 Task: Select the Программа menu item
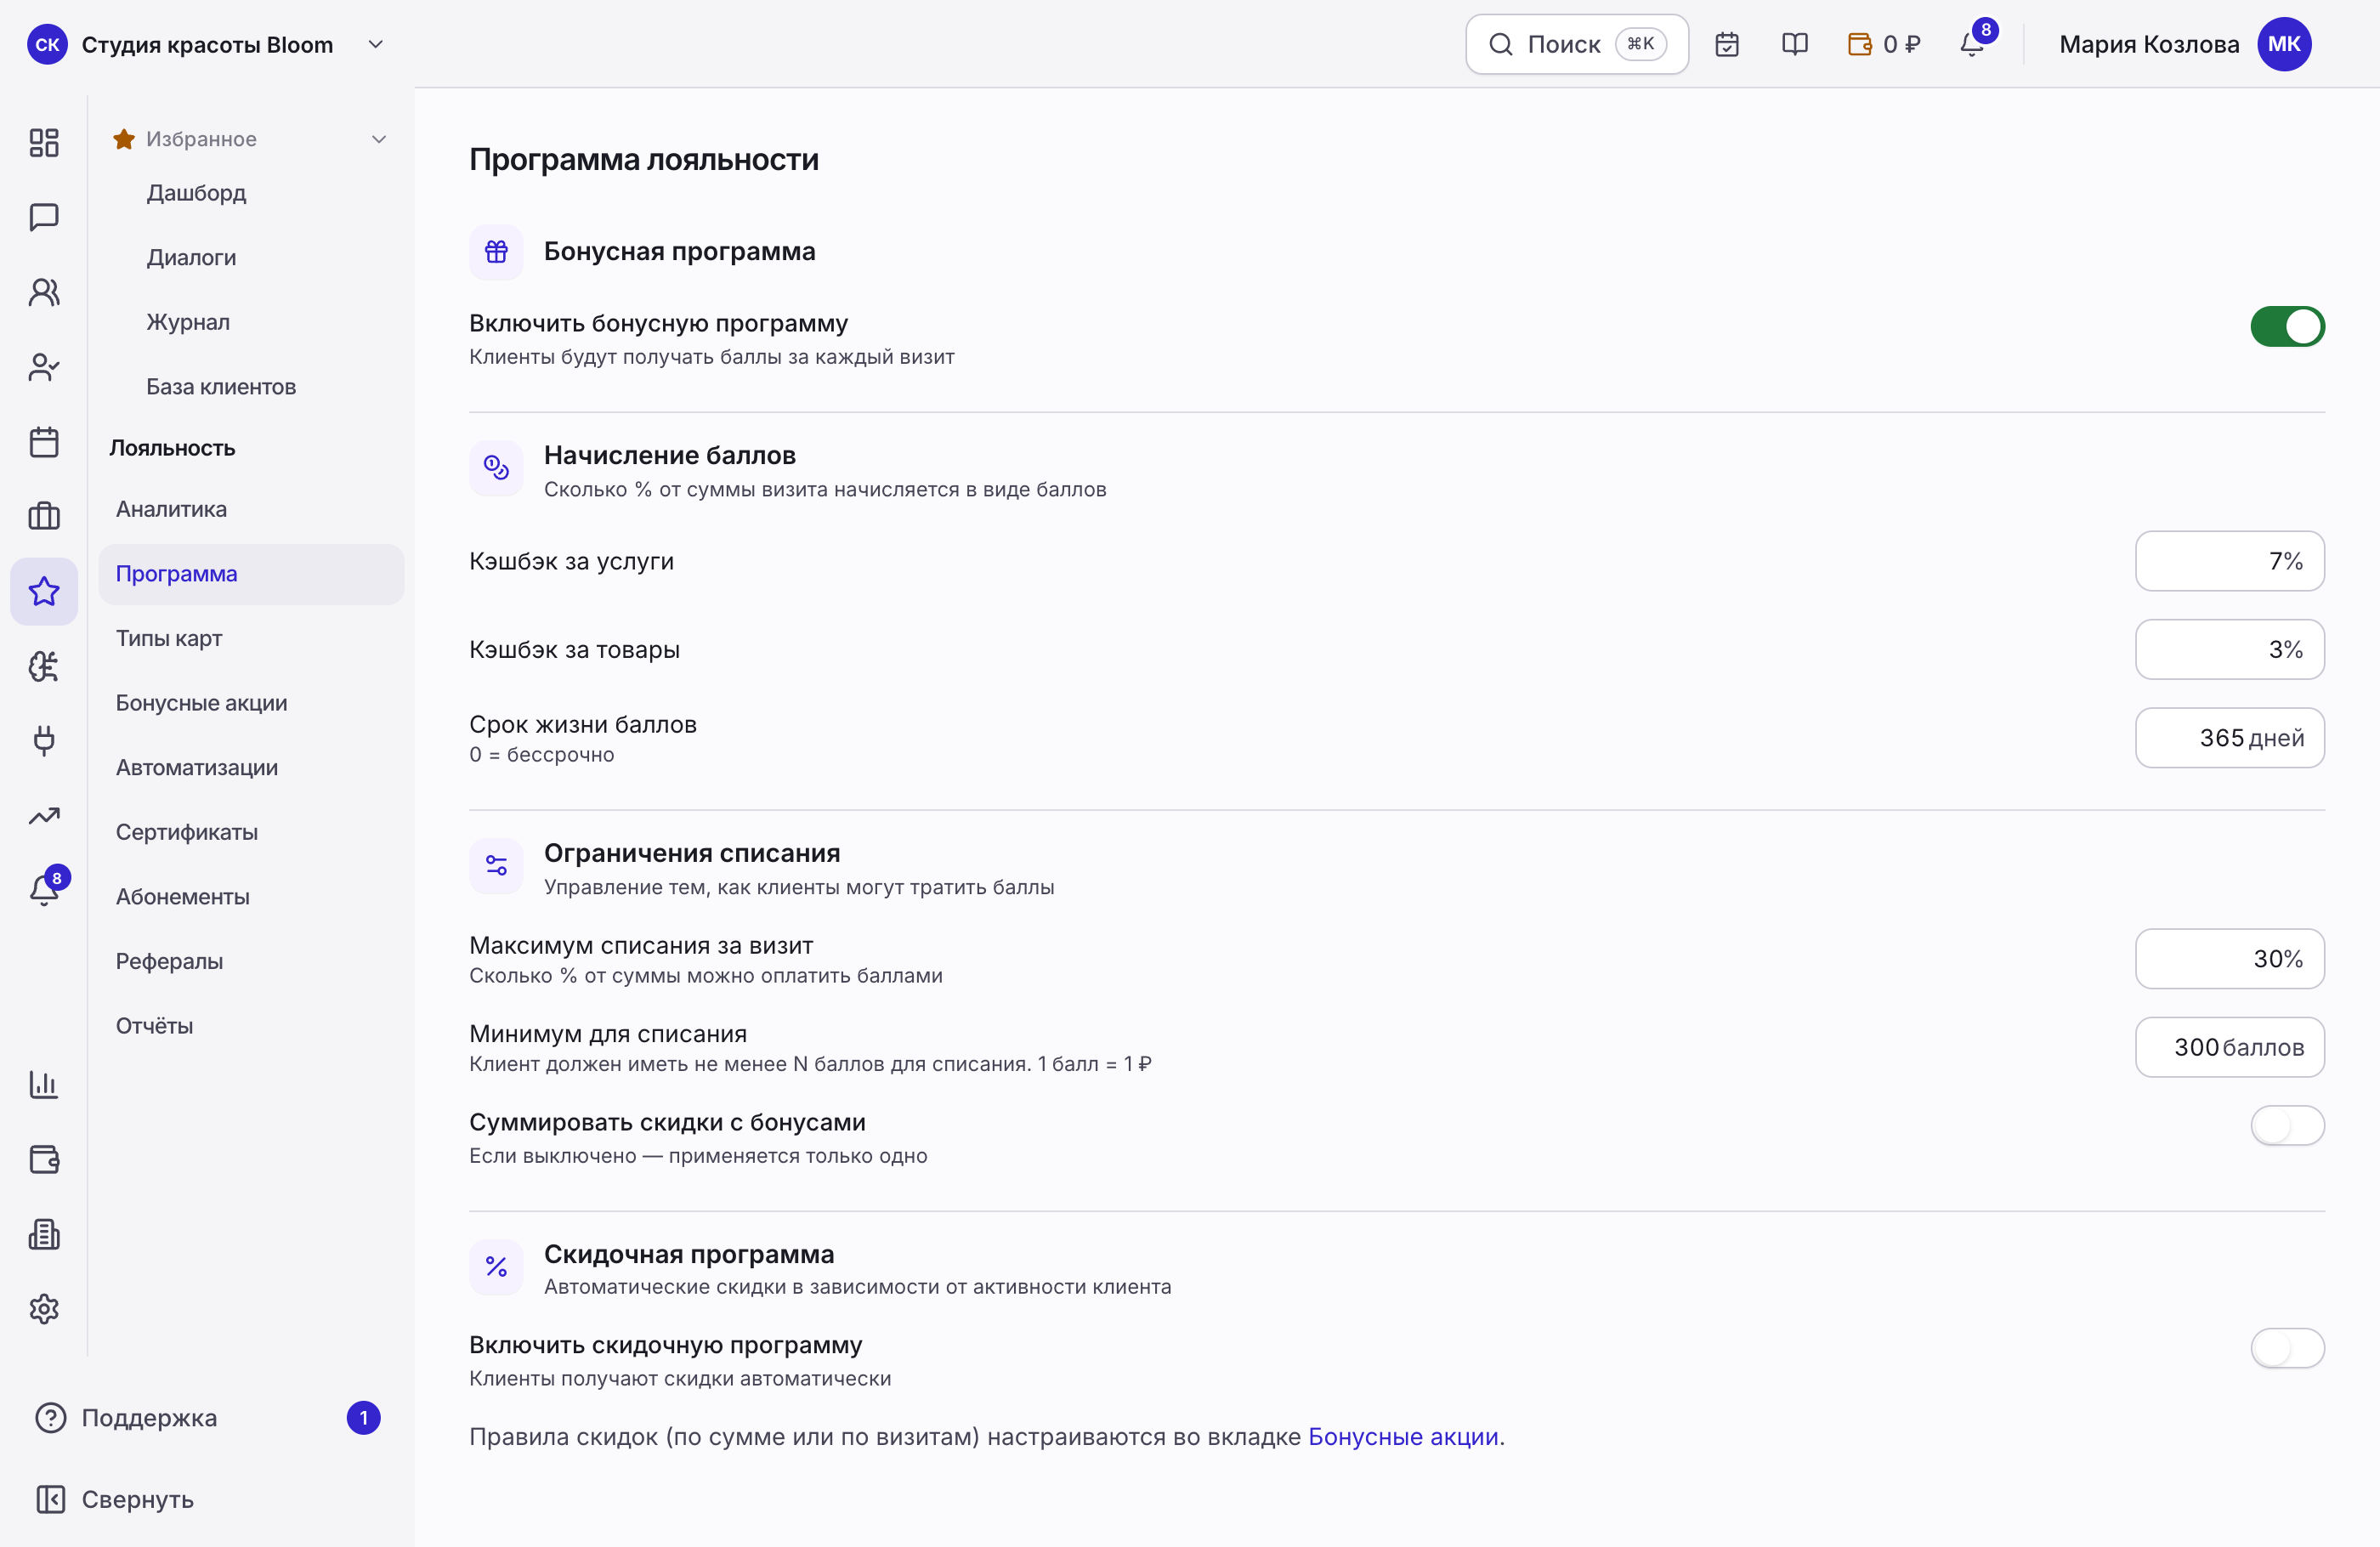(x=251, y=574)
